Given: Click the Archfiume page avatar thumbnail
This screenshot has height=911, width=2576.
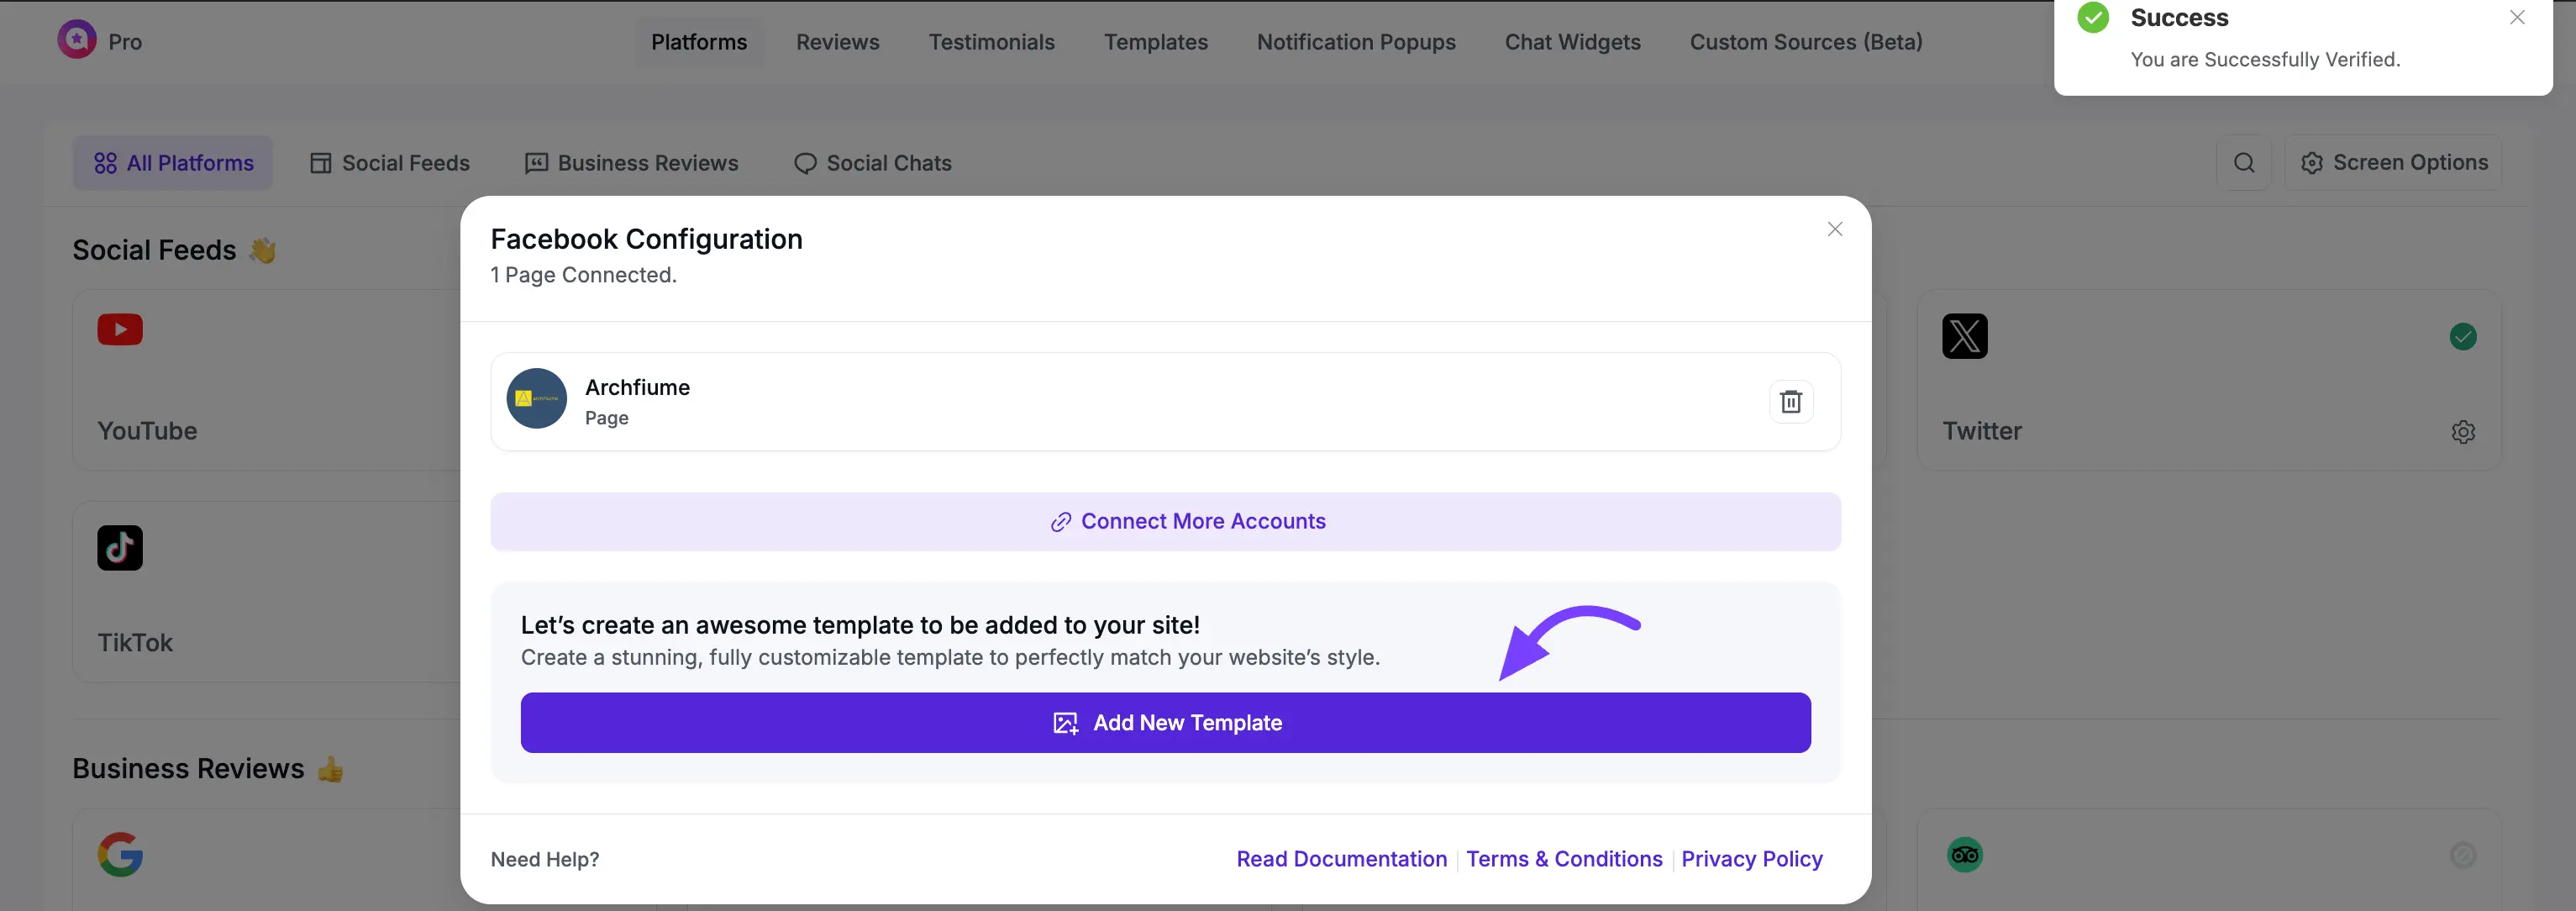Looking at the screenshot, I should tap(536, 398).
